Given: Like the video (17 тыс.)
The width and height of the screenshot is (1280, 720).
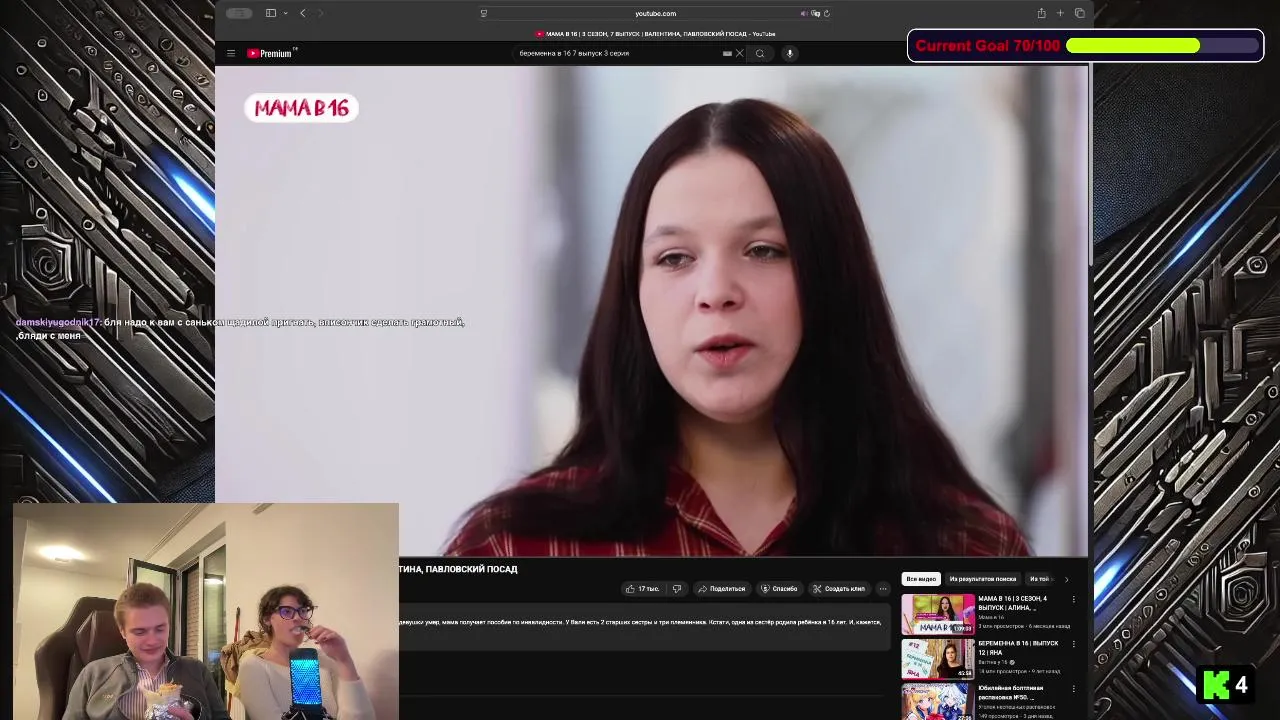Looking at the screenshot, I should pyautogui.click(x=642, y=589).
